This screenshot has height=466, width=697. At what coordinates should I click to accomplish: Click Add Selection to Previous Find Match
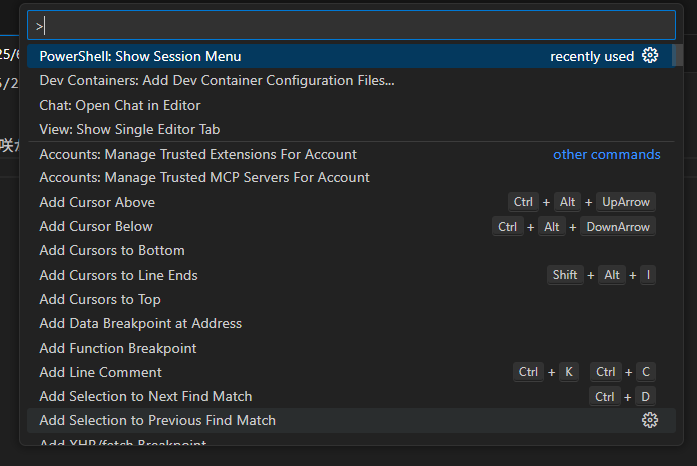(x=157, y=421)
